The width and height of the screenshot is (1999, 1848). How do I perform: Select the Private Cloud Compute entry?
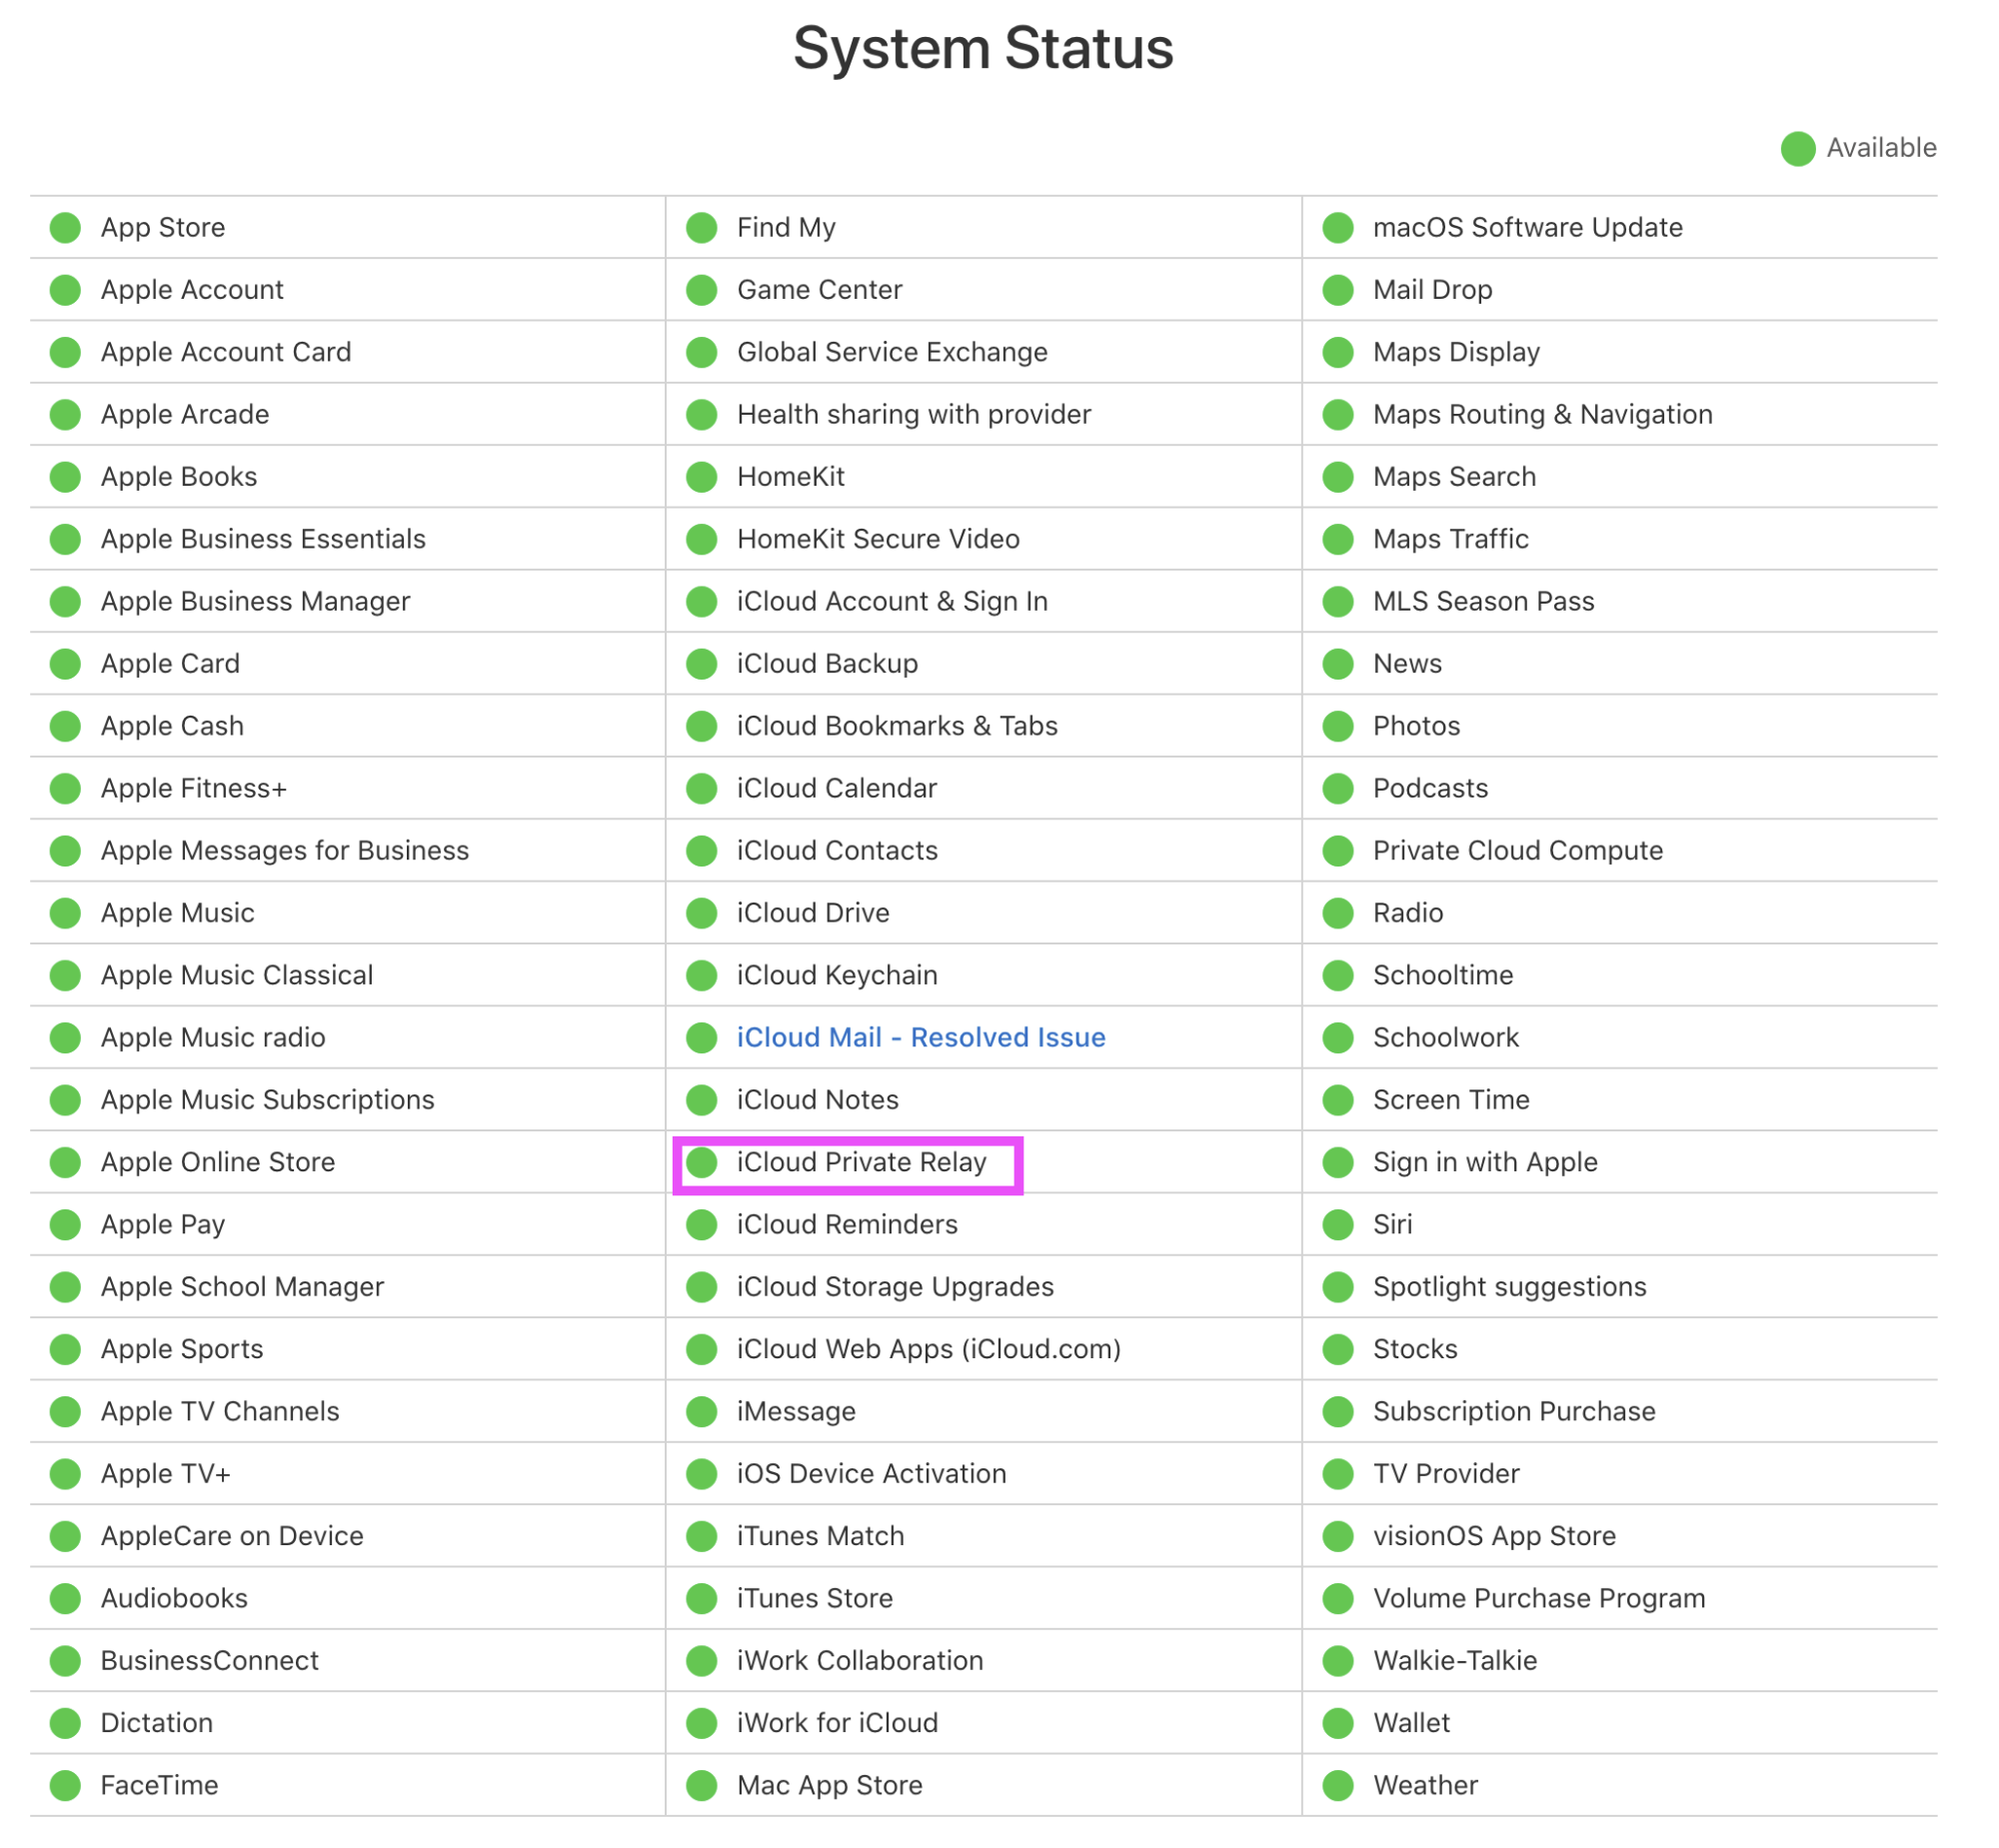[1519, 852]
